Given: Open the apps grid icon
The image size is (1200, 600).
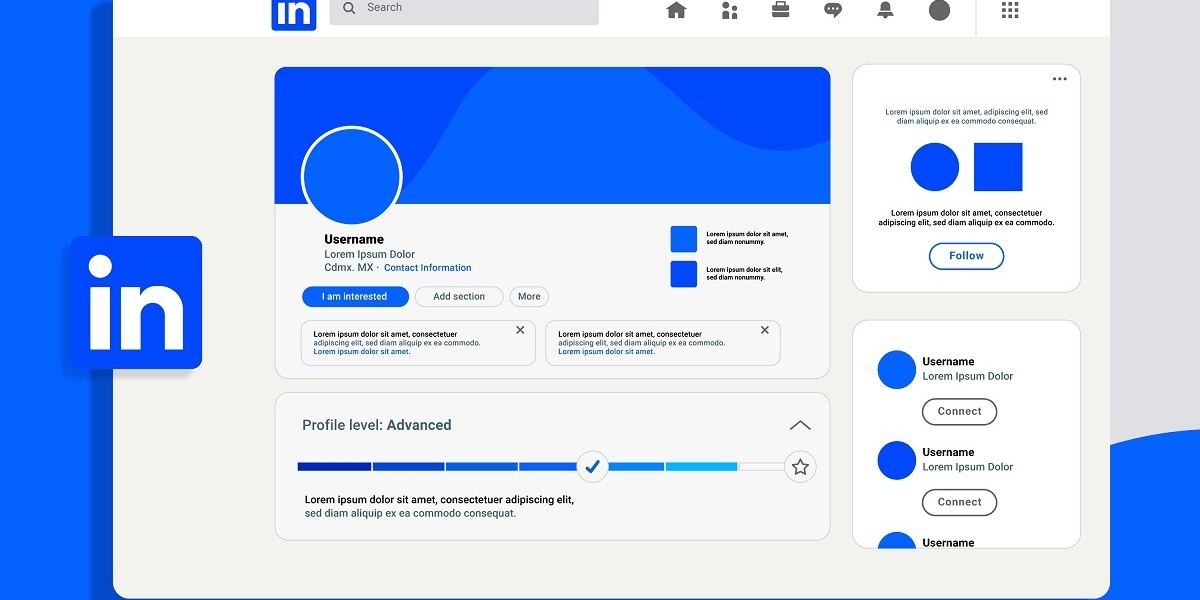Looking at the screenshot, I should (1010, 10).
